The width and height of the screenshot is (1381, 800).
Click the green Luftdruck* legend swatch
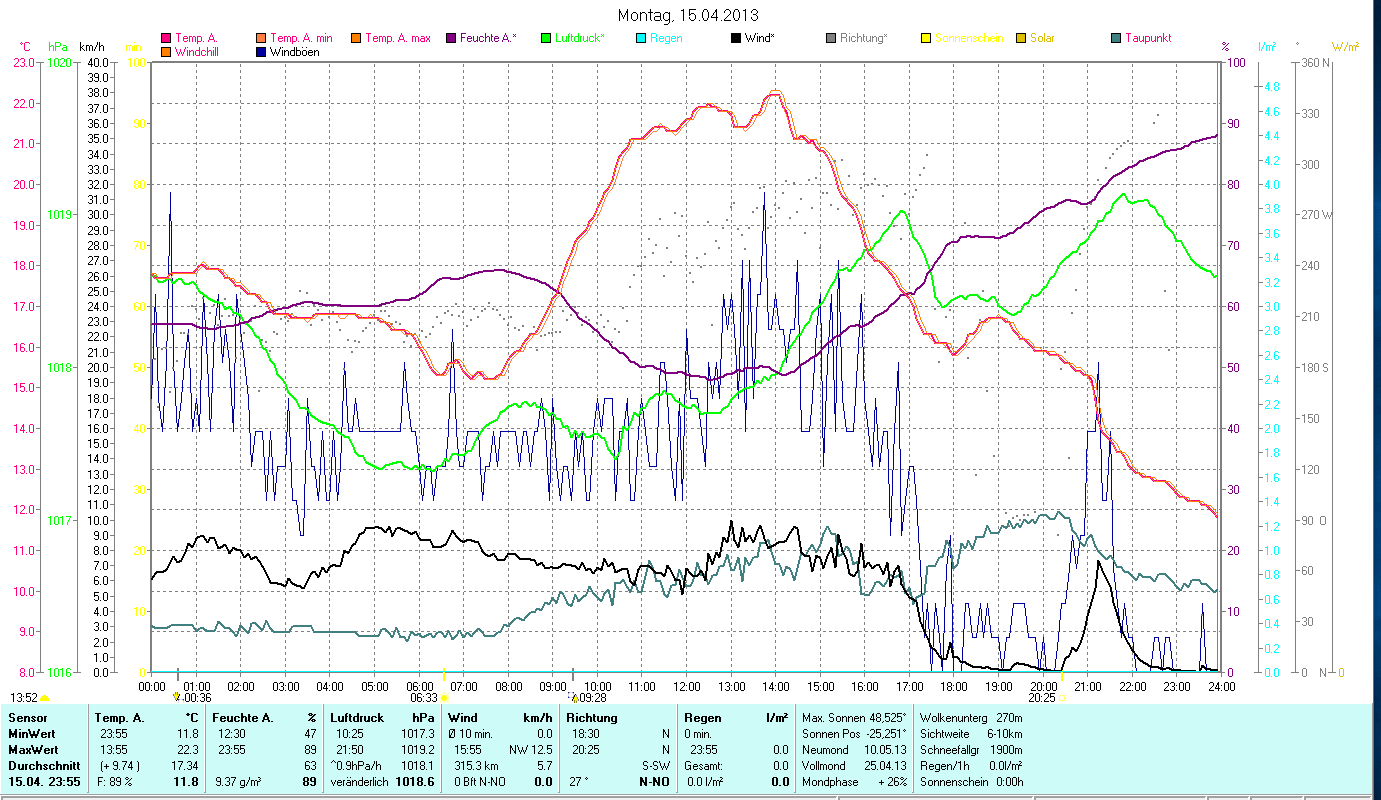[x=545, y=38]
